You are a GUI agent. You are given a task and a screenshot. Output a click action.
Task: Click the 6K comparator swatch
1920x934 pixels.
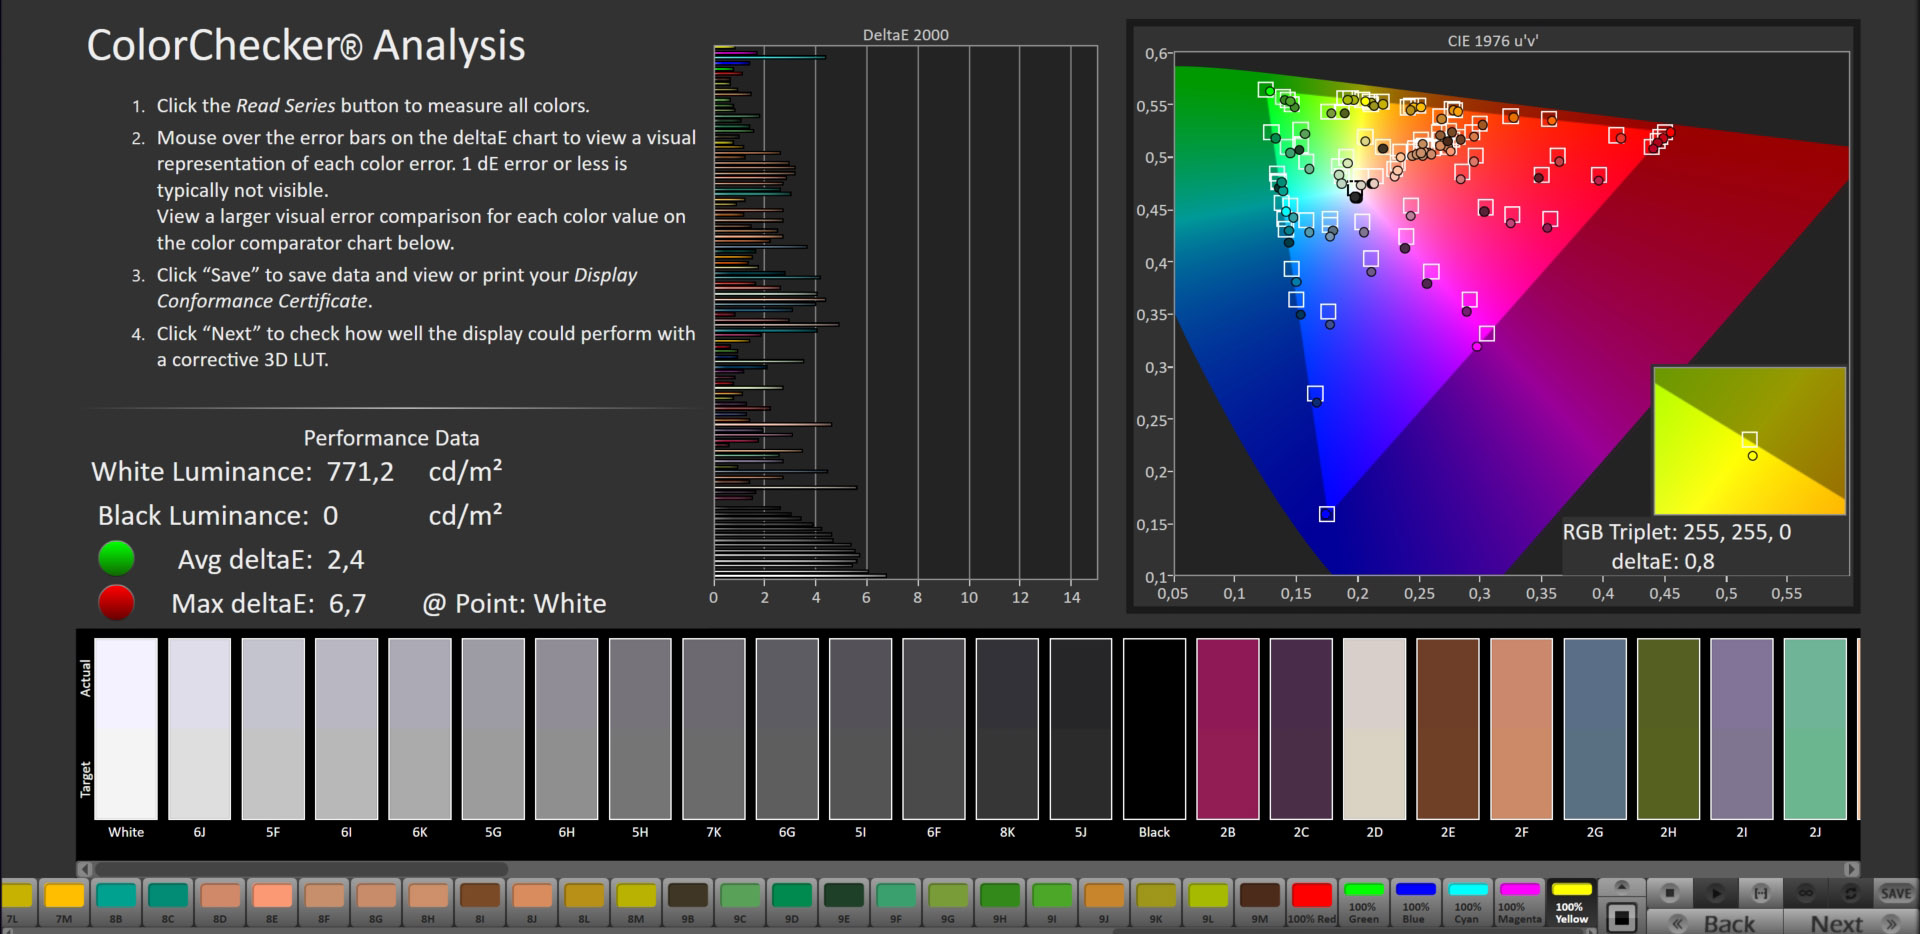420,729
